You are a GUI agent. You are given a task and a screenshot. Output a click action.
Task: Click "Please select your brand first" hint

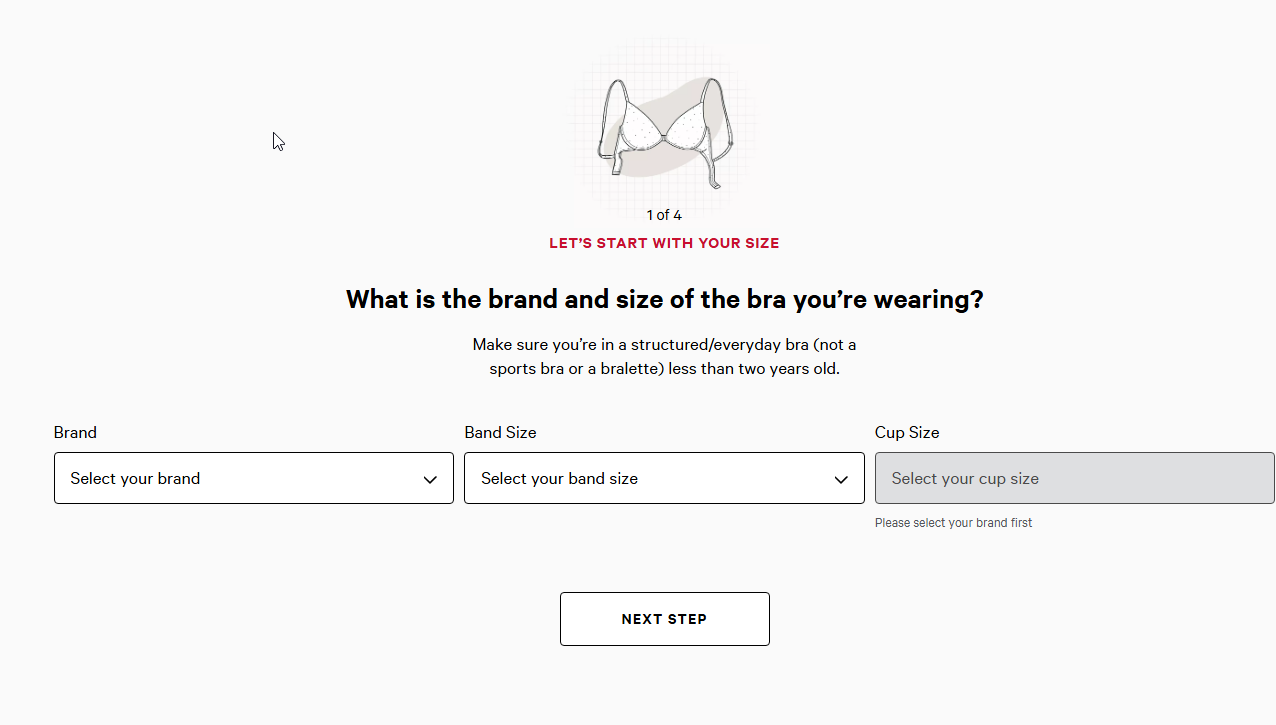point(953,523)
